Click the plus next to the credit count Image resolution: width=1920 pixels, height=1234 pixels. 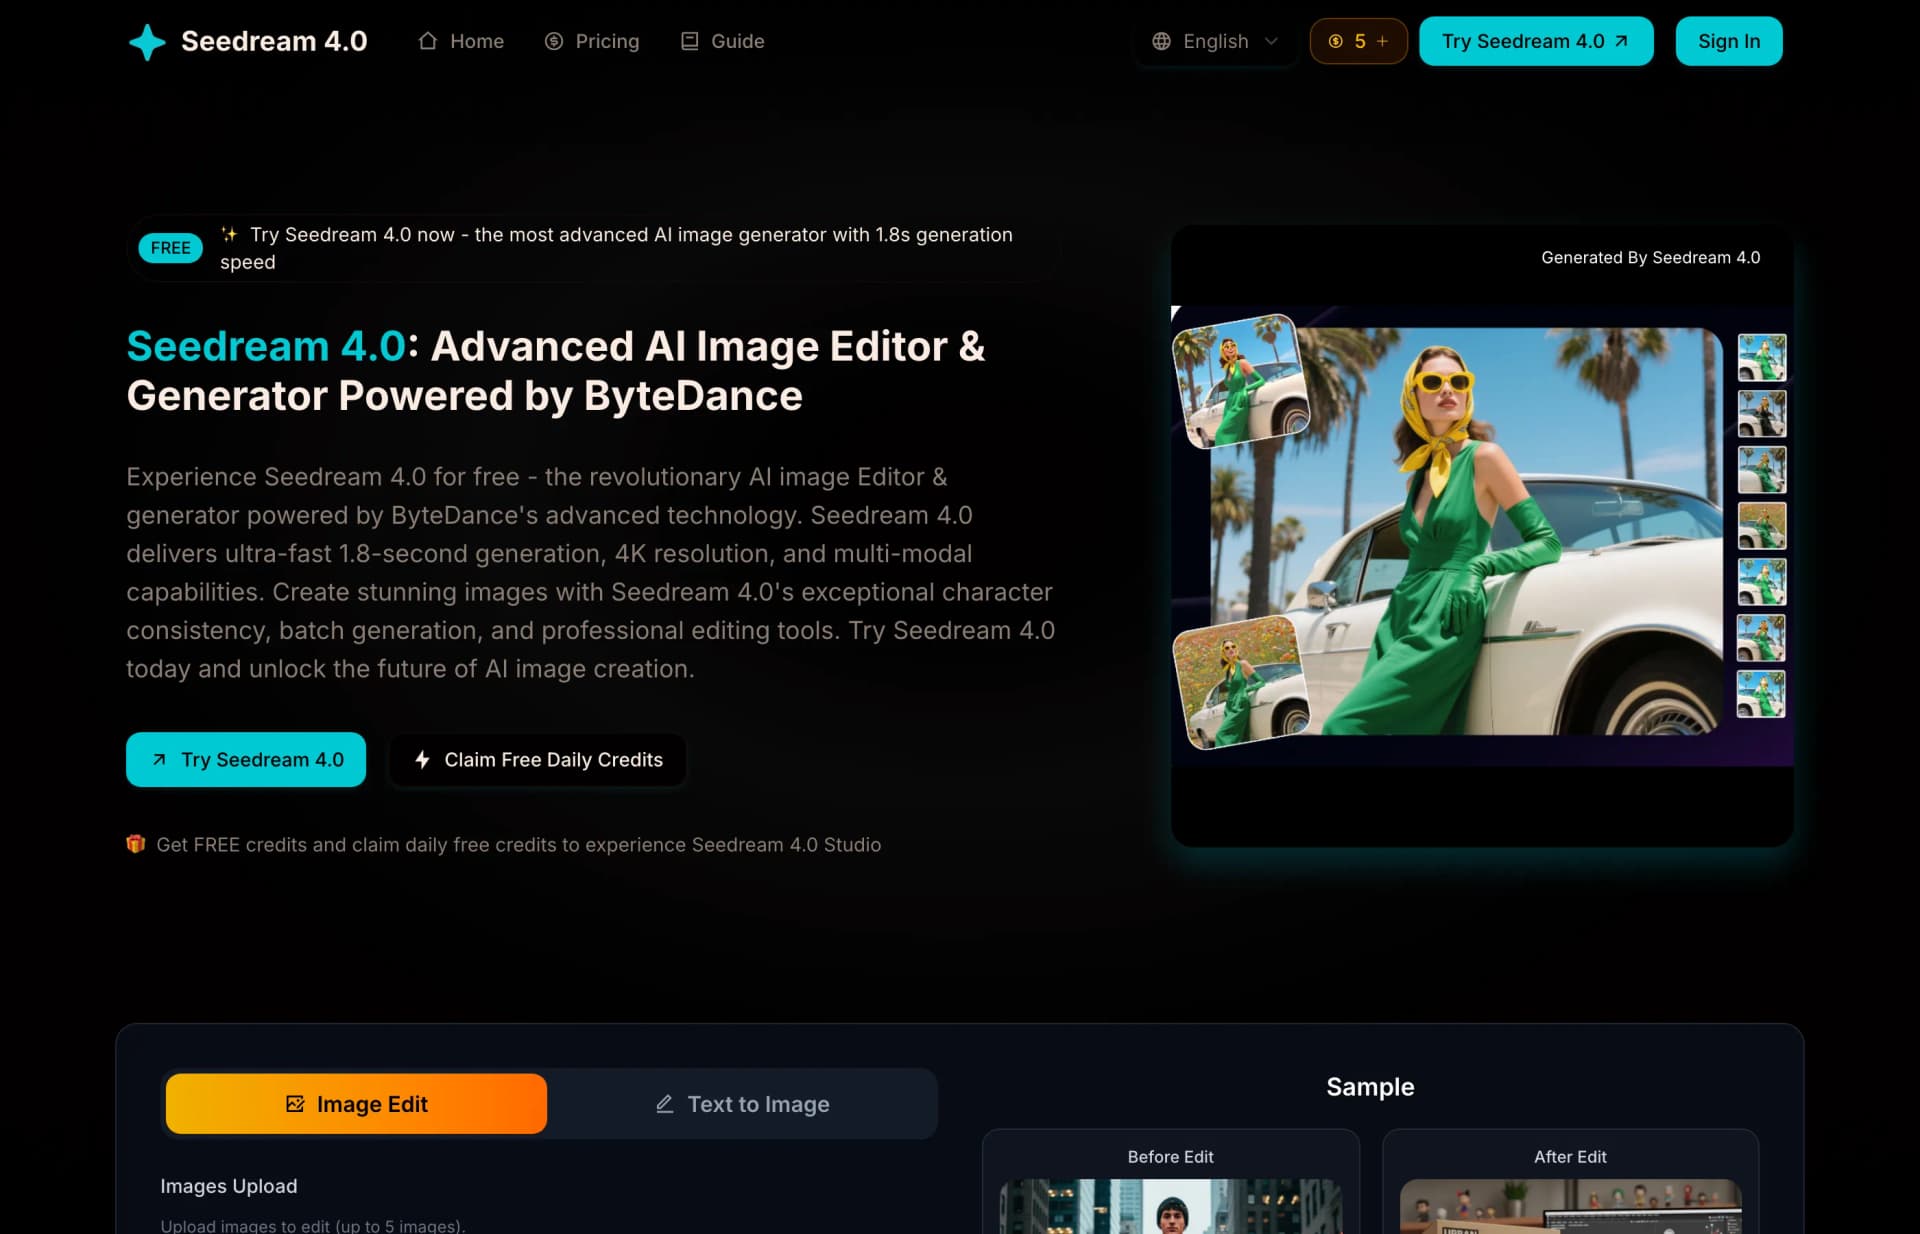pyautogui.click(x=1382, y=41)
